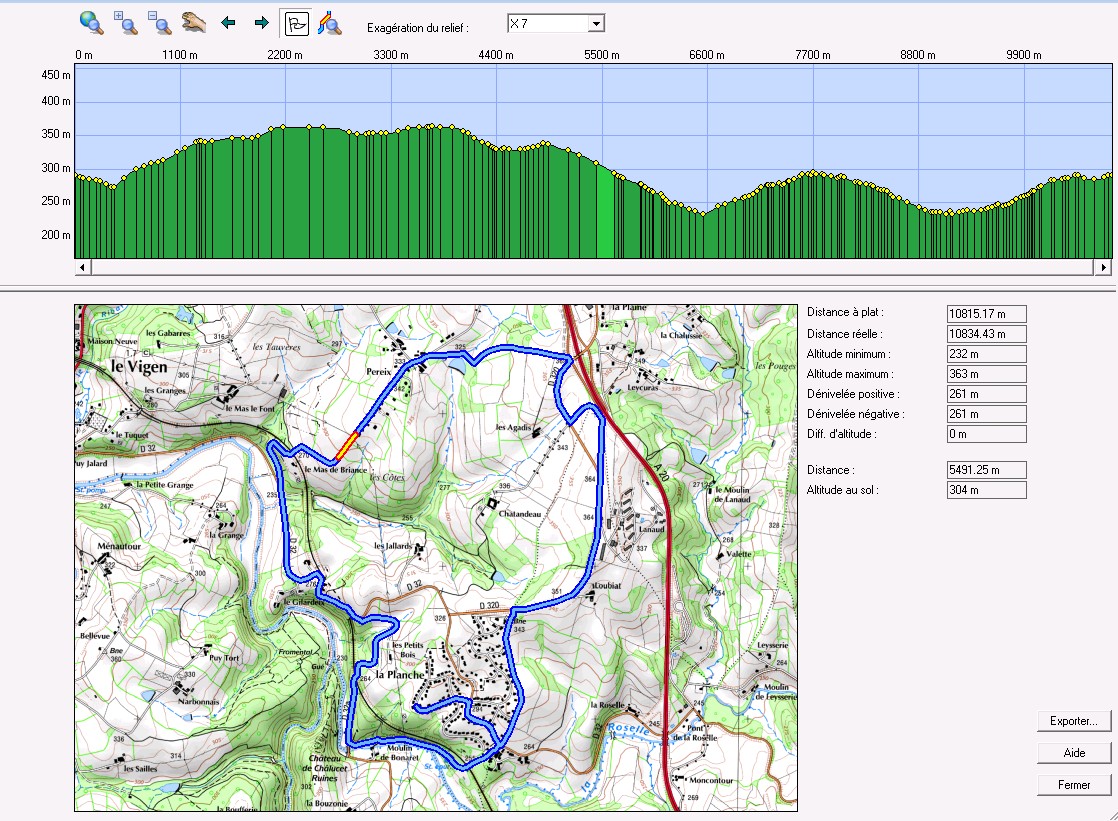Screen dimensions: 1118x821
Task: Activate the hand pan tool
Action: pos(193,22)
